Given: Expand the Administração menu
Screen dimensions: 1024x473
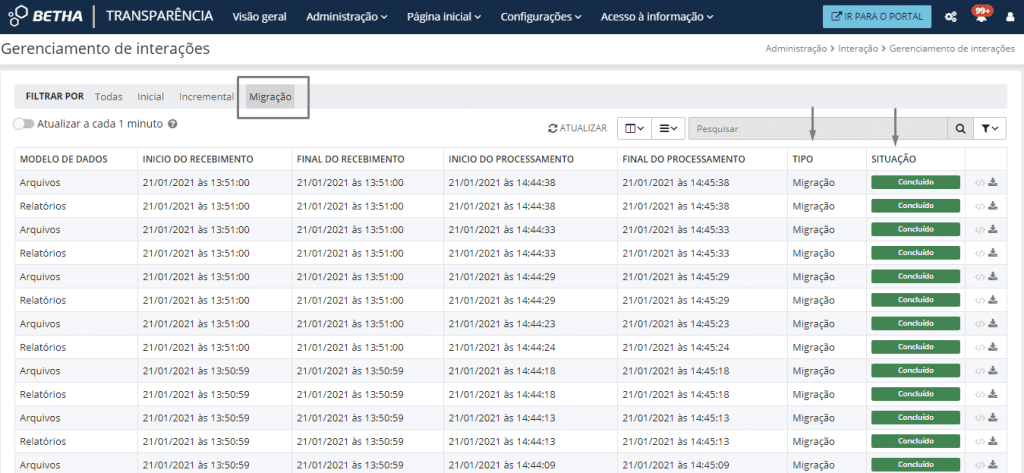Looking at the screenshot, I should pyautogui.click(x=347, y=17).
